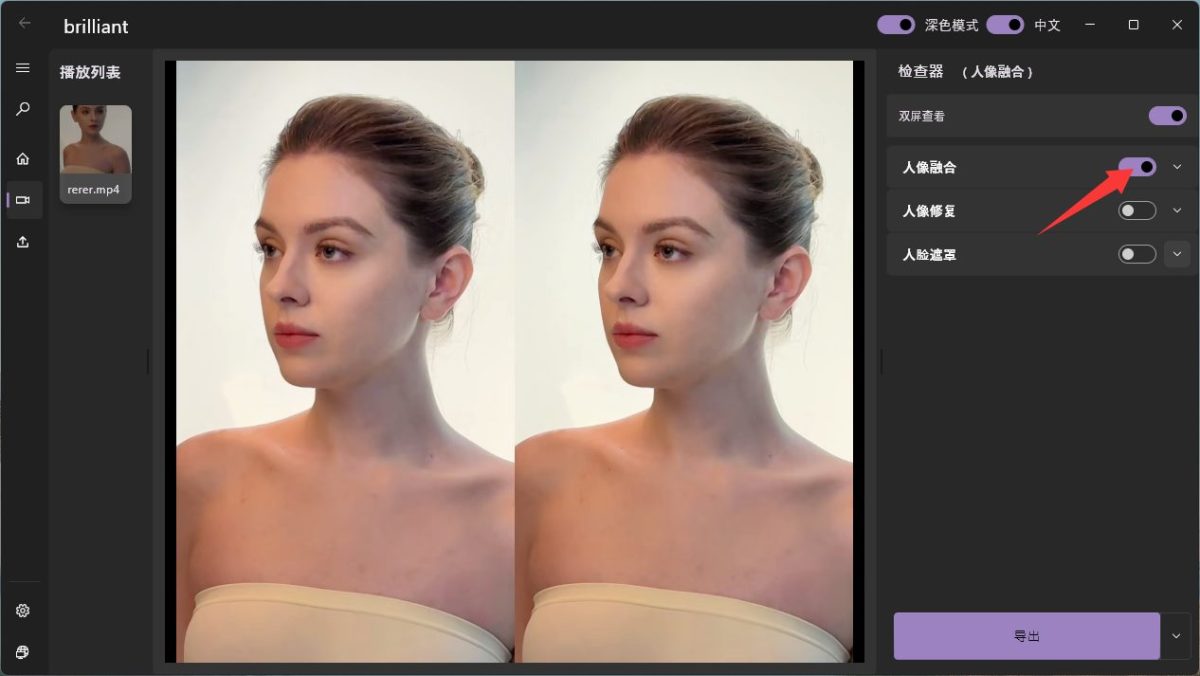Viewport: 1200px width, 676px height.
Task: Click the 导出 export button
Action: tap(1027, 636)
